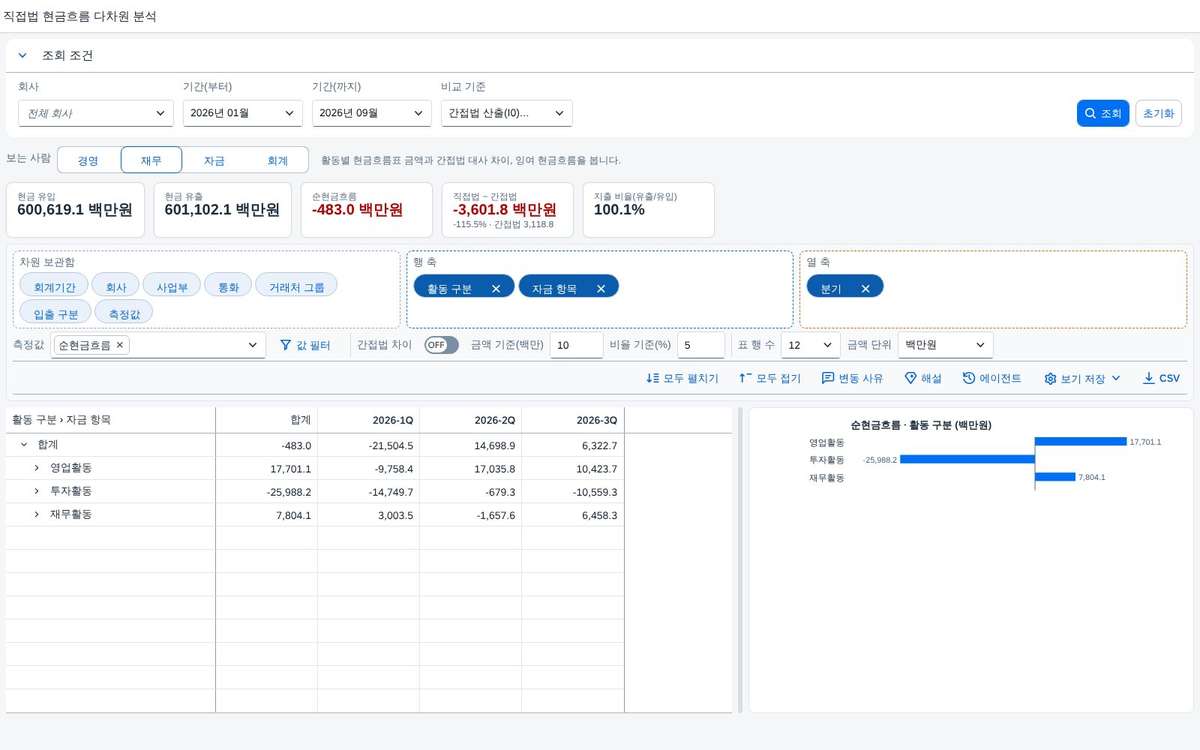Open the 비교 기준 dropdown

click(x=507, y=114)
